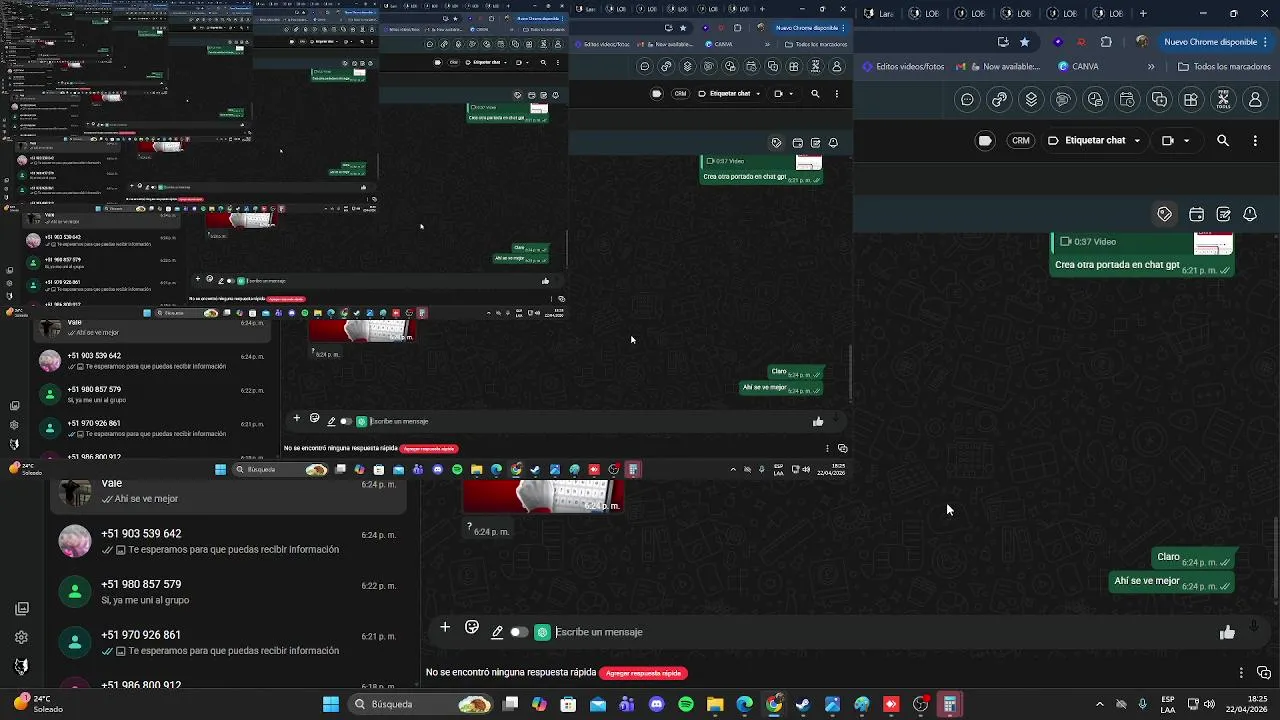Expand the full-size hidden bookmarks double chevron
Image resolution: width=1280 pixels, height=720 pixels.
(1151, 67)
